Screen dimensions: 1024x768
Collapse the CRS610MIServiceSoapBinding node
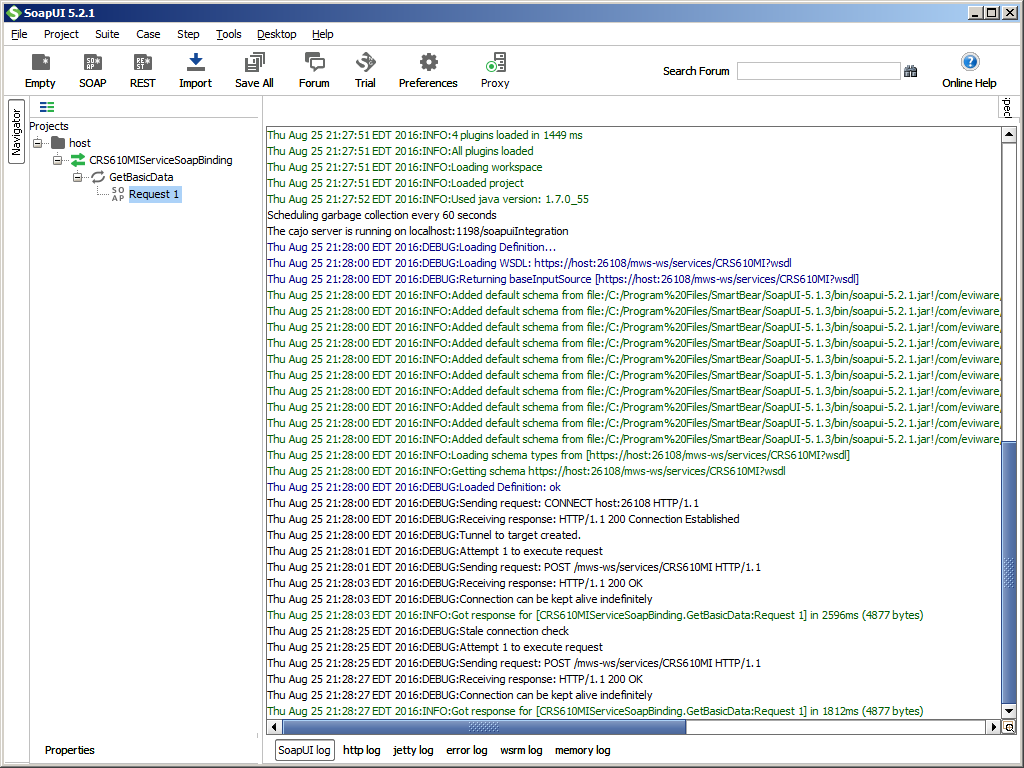58,160
